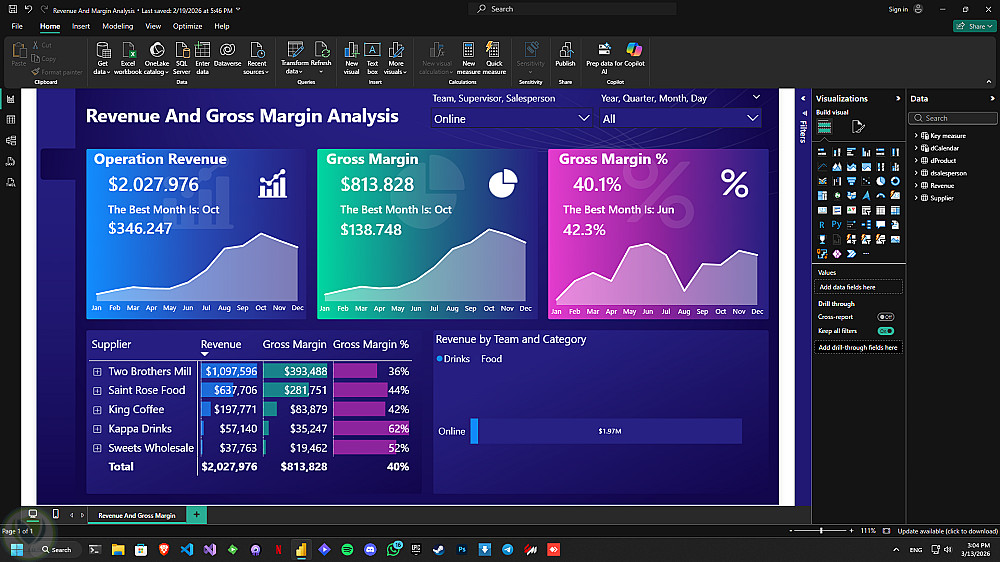The width and height of the screenshot is (1000, 562).
Task: Select the Build visual icon
Action: (x=825, y=126)
